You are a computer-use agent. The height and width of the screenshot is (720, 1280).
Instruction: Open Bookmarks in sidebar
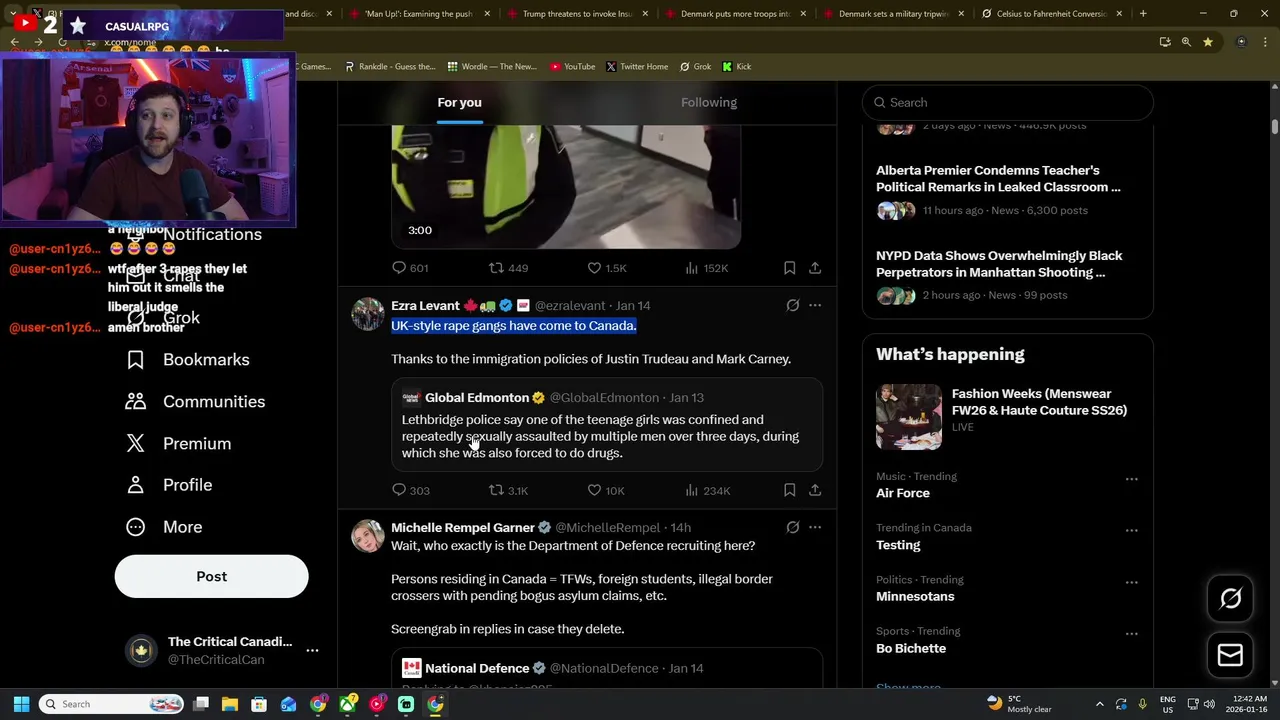[x=187, y=360]
